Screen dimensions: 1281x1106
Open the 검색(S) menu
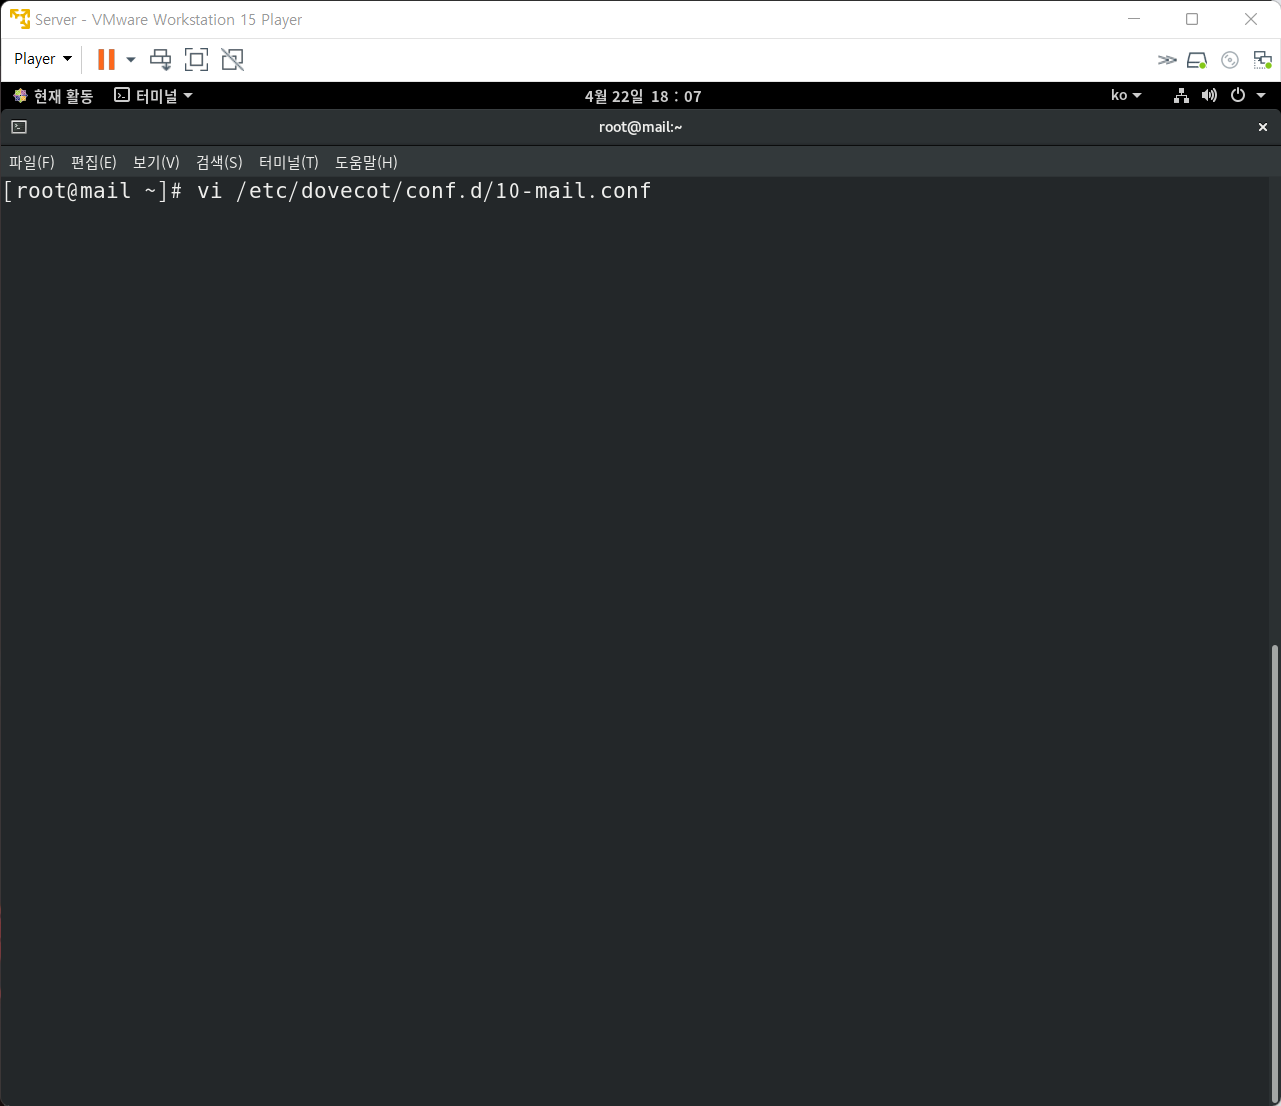pyautogui.click(x=219, y=162)
